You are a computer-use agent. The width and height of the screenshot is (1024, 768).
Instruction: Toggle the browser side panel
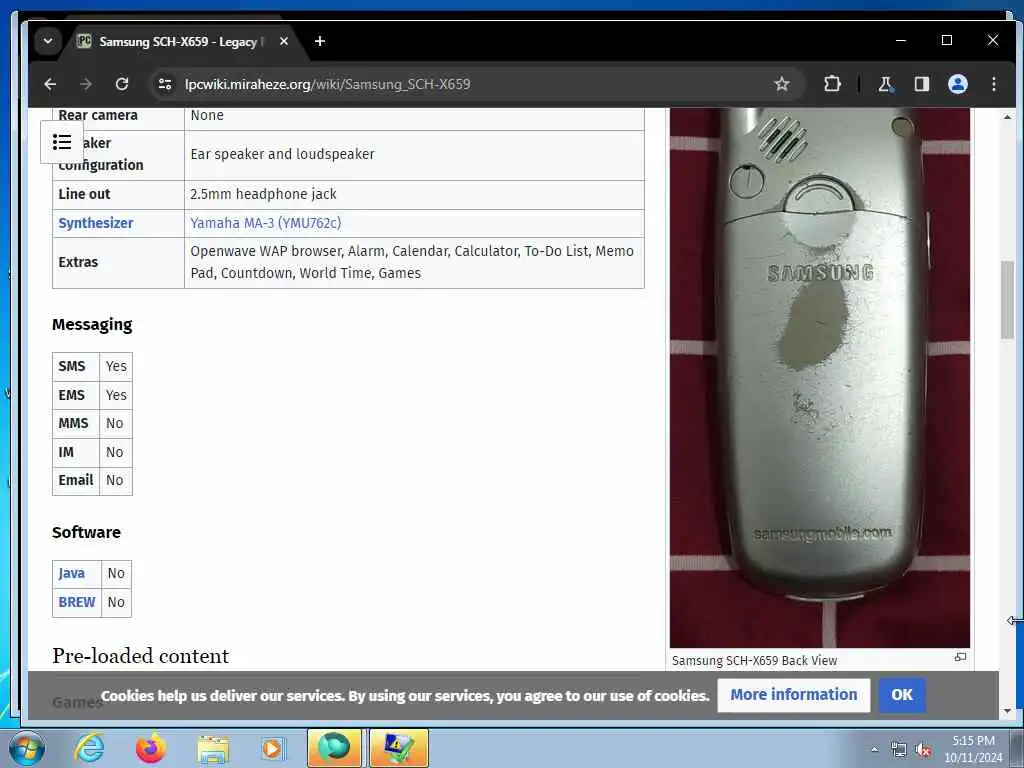tap(921, 84)
